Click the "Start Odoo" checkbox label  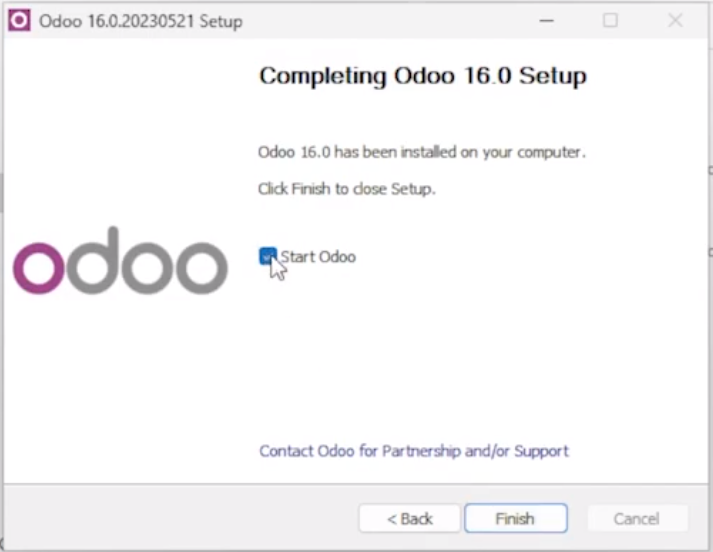tap(318, 257)
